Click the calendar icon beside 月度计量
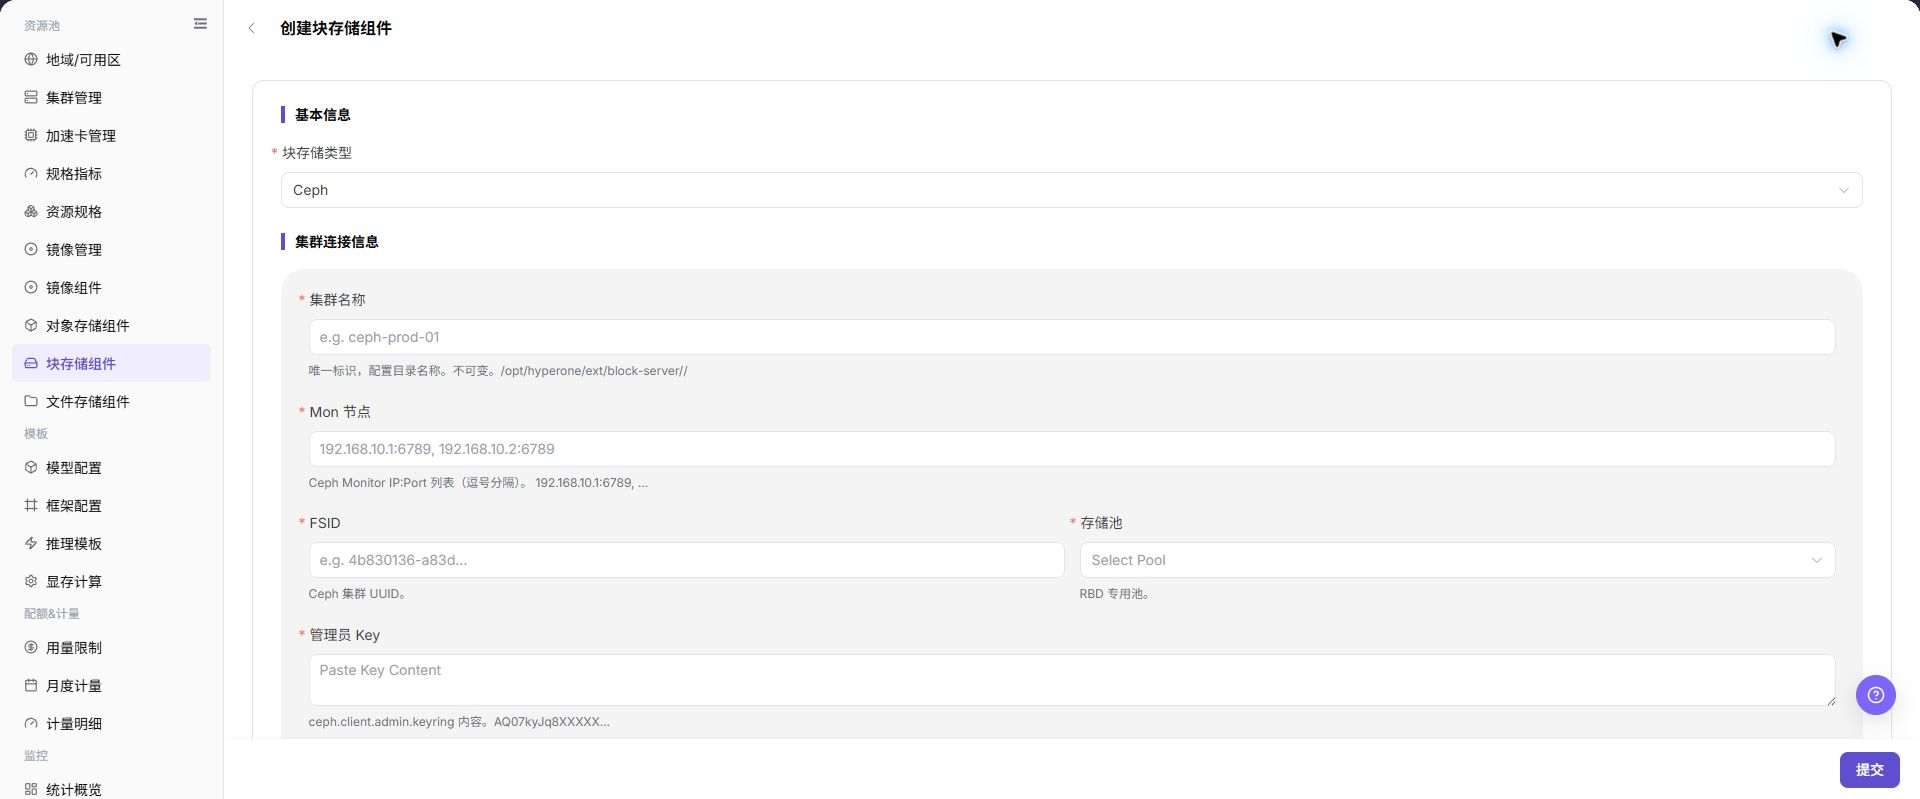 [x=31, y=686]
